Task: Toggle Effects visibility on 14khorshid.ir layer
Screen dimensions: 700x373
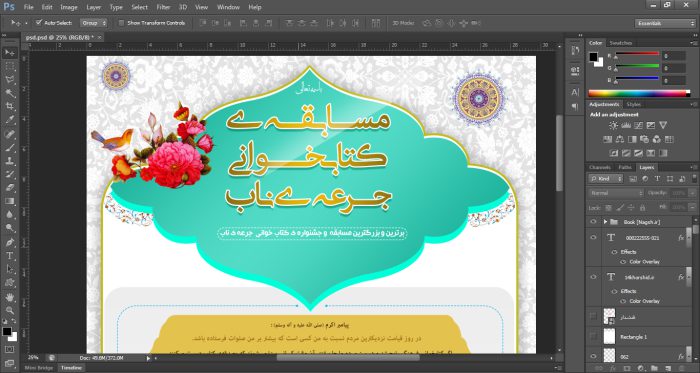Action: point(614,291)
